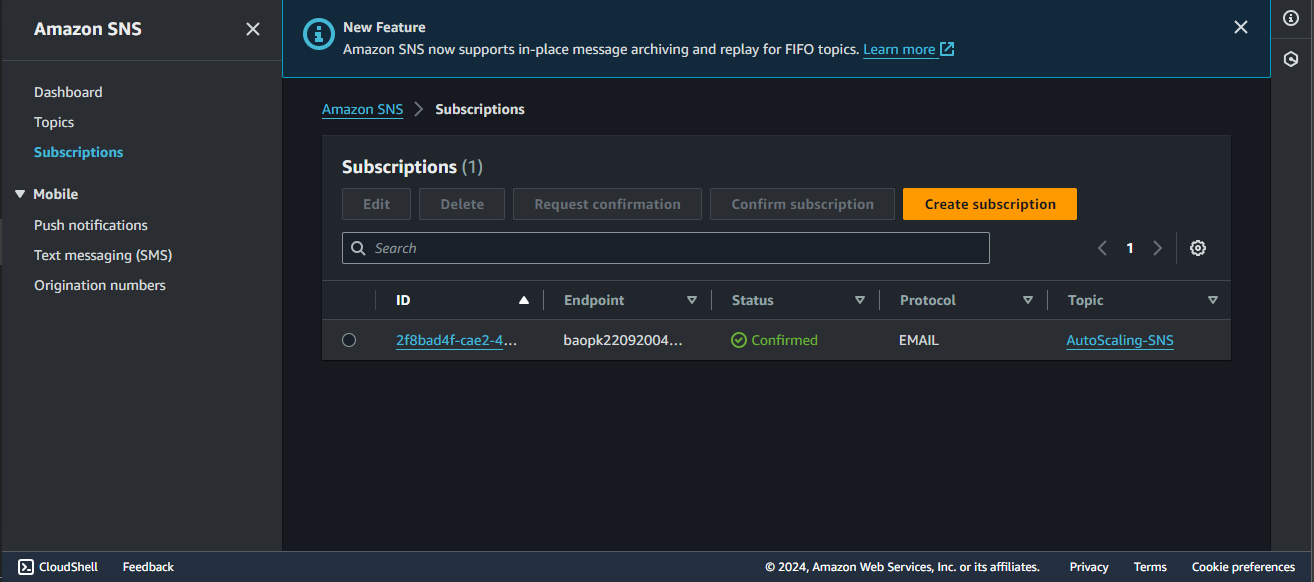Open the AutoScaling-SNS topic link
This screenshot has height=582, width=1314.
pos(1120,340)
